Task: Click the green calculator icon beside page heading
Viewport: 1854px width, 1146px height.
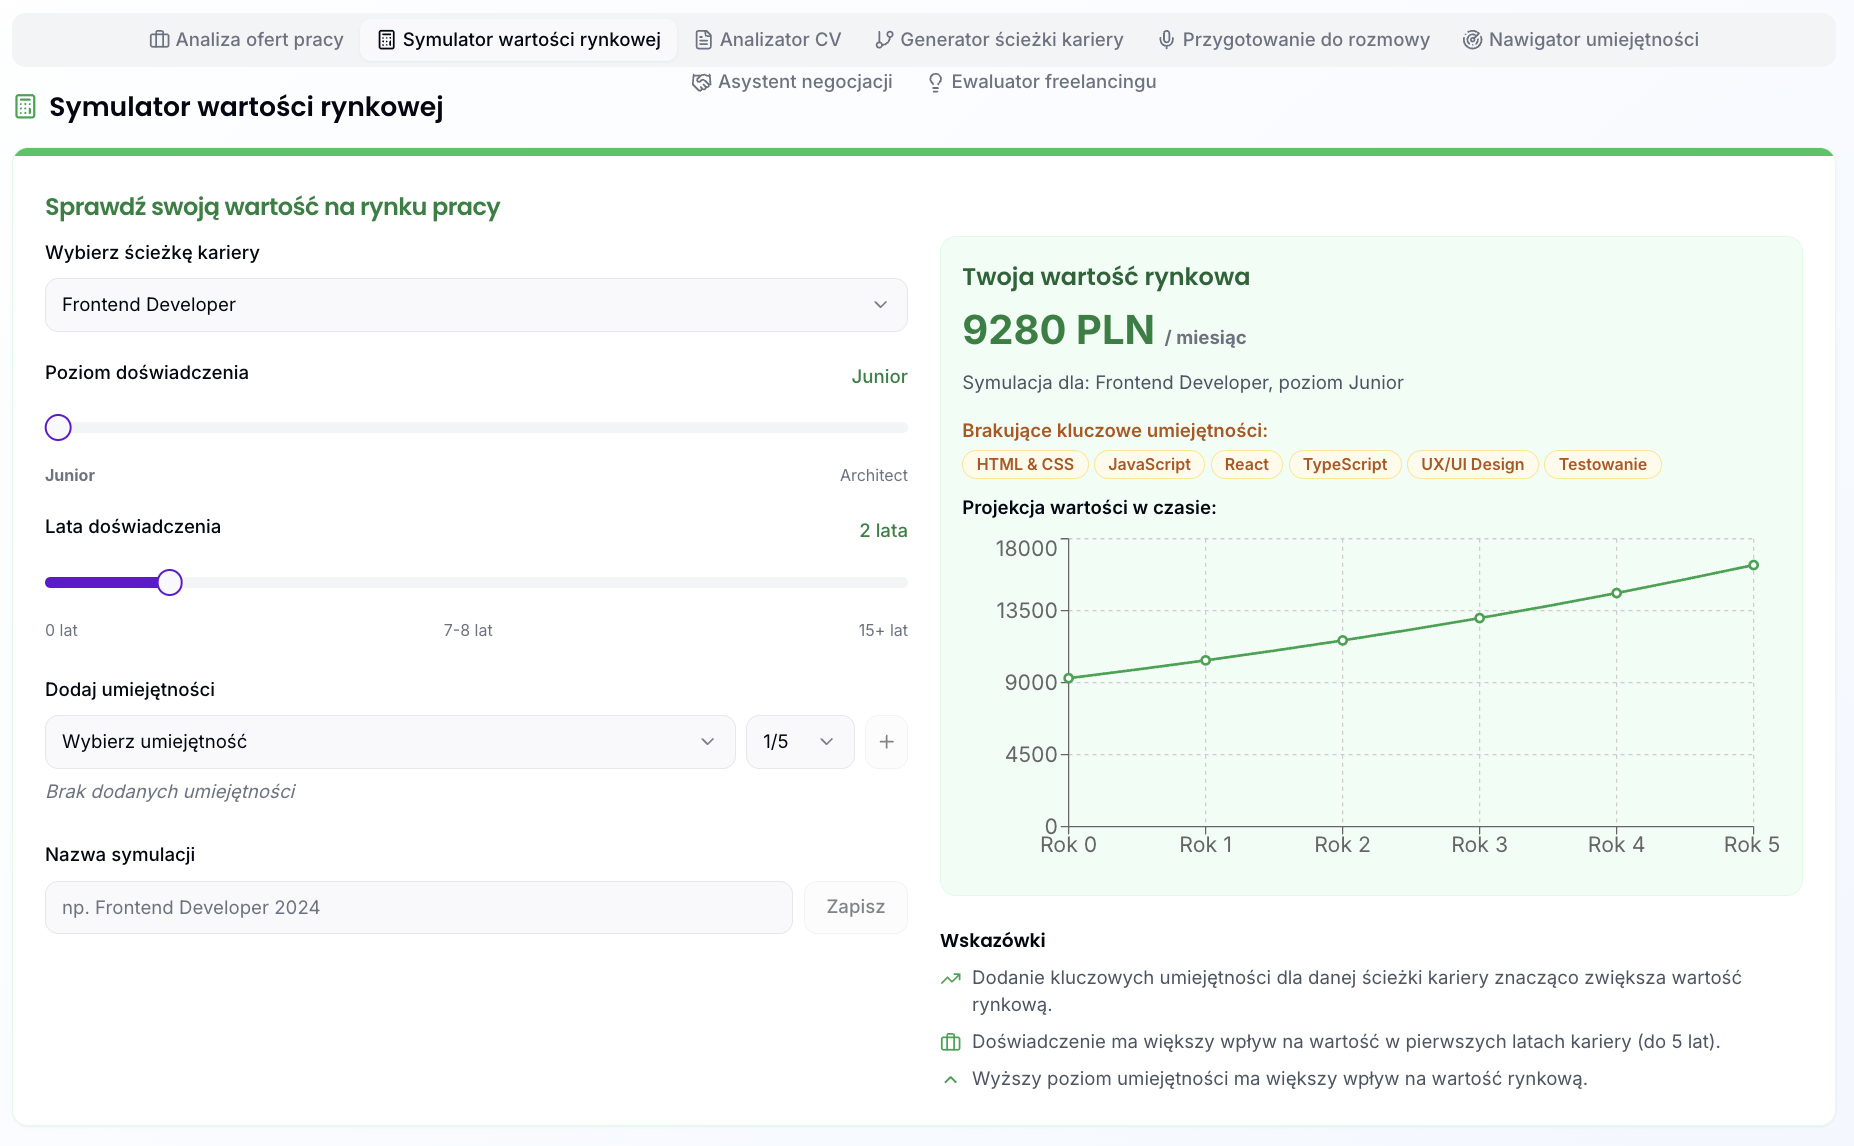Action: click(26, 106)
